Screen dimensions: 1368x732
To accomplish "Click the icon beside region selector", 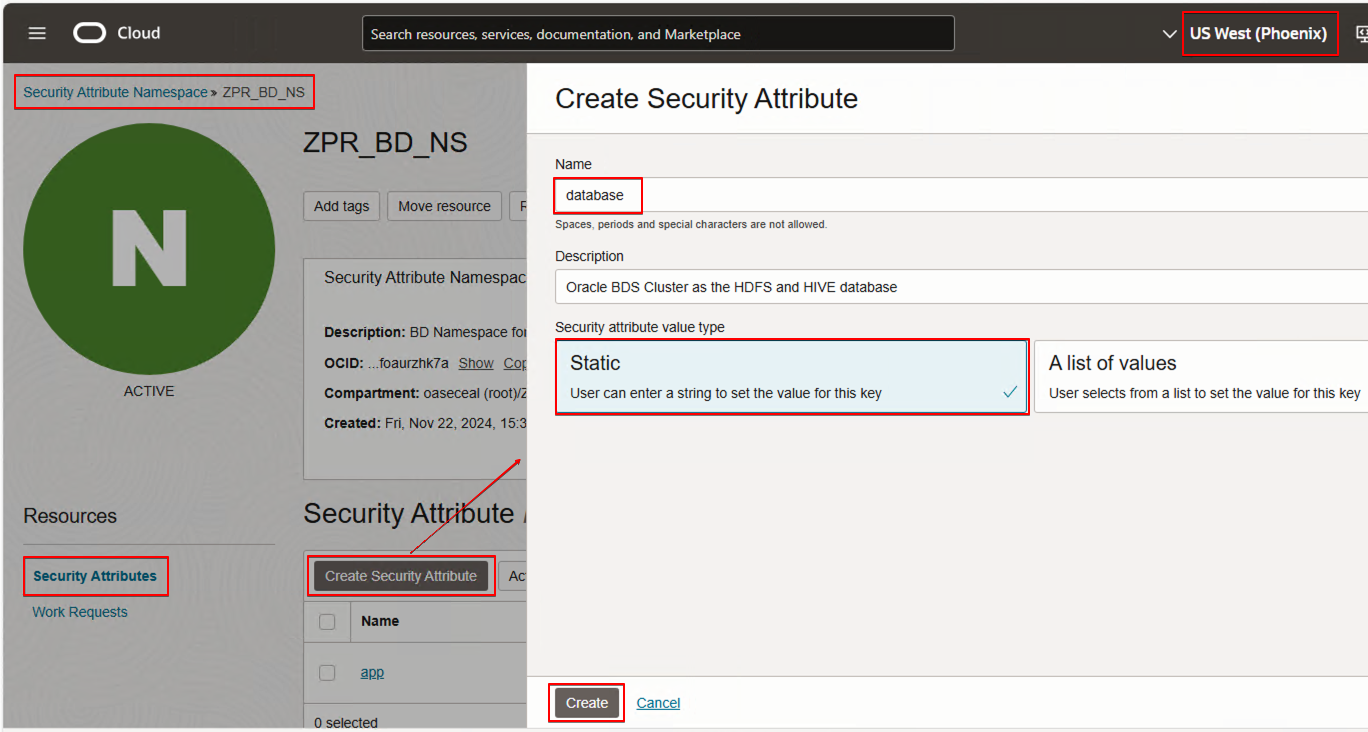I will (x=1362, y=33).
